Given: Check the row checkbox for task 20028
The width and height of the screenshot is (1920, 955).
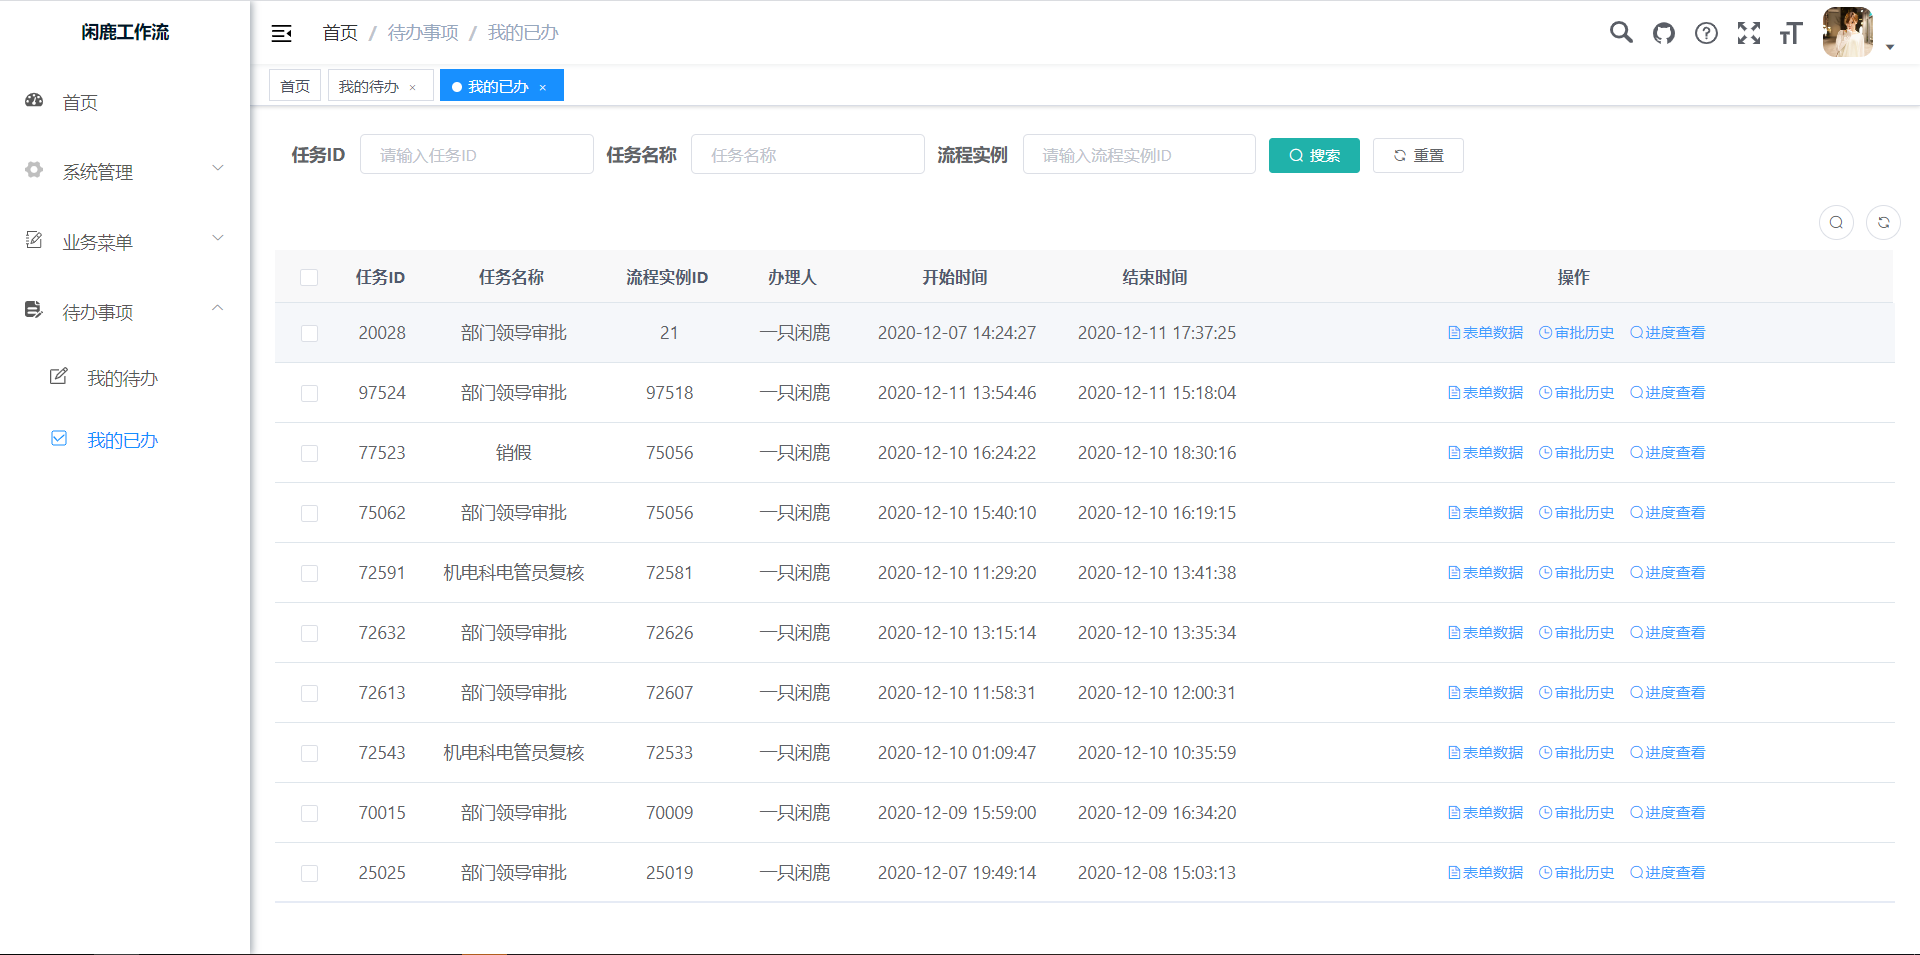Looking at the screenshot, I should (309, 333).
